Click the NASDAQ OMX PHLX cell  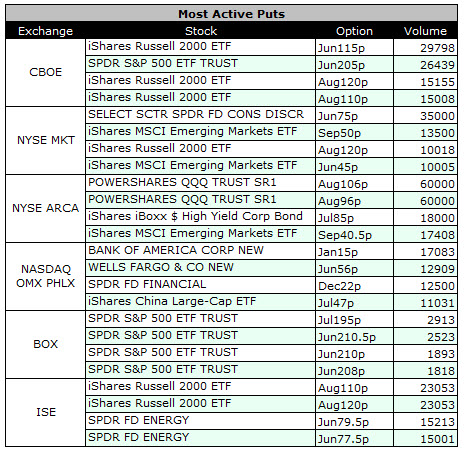[45, 276]
